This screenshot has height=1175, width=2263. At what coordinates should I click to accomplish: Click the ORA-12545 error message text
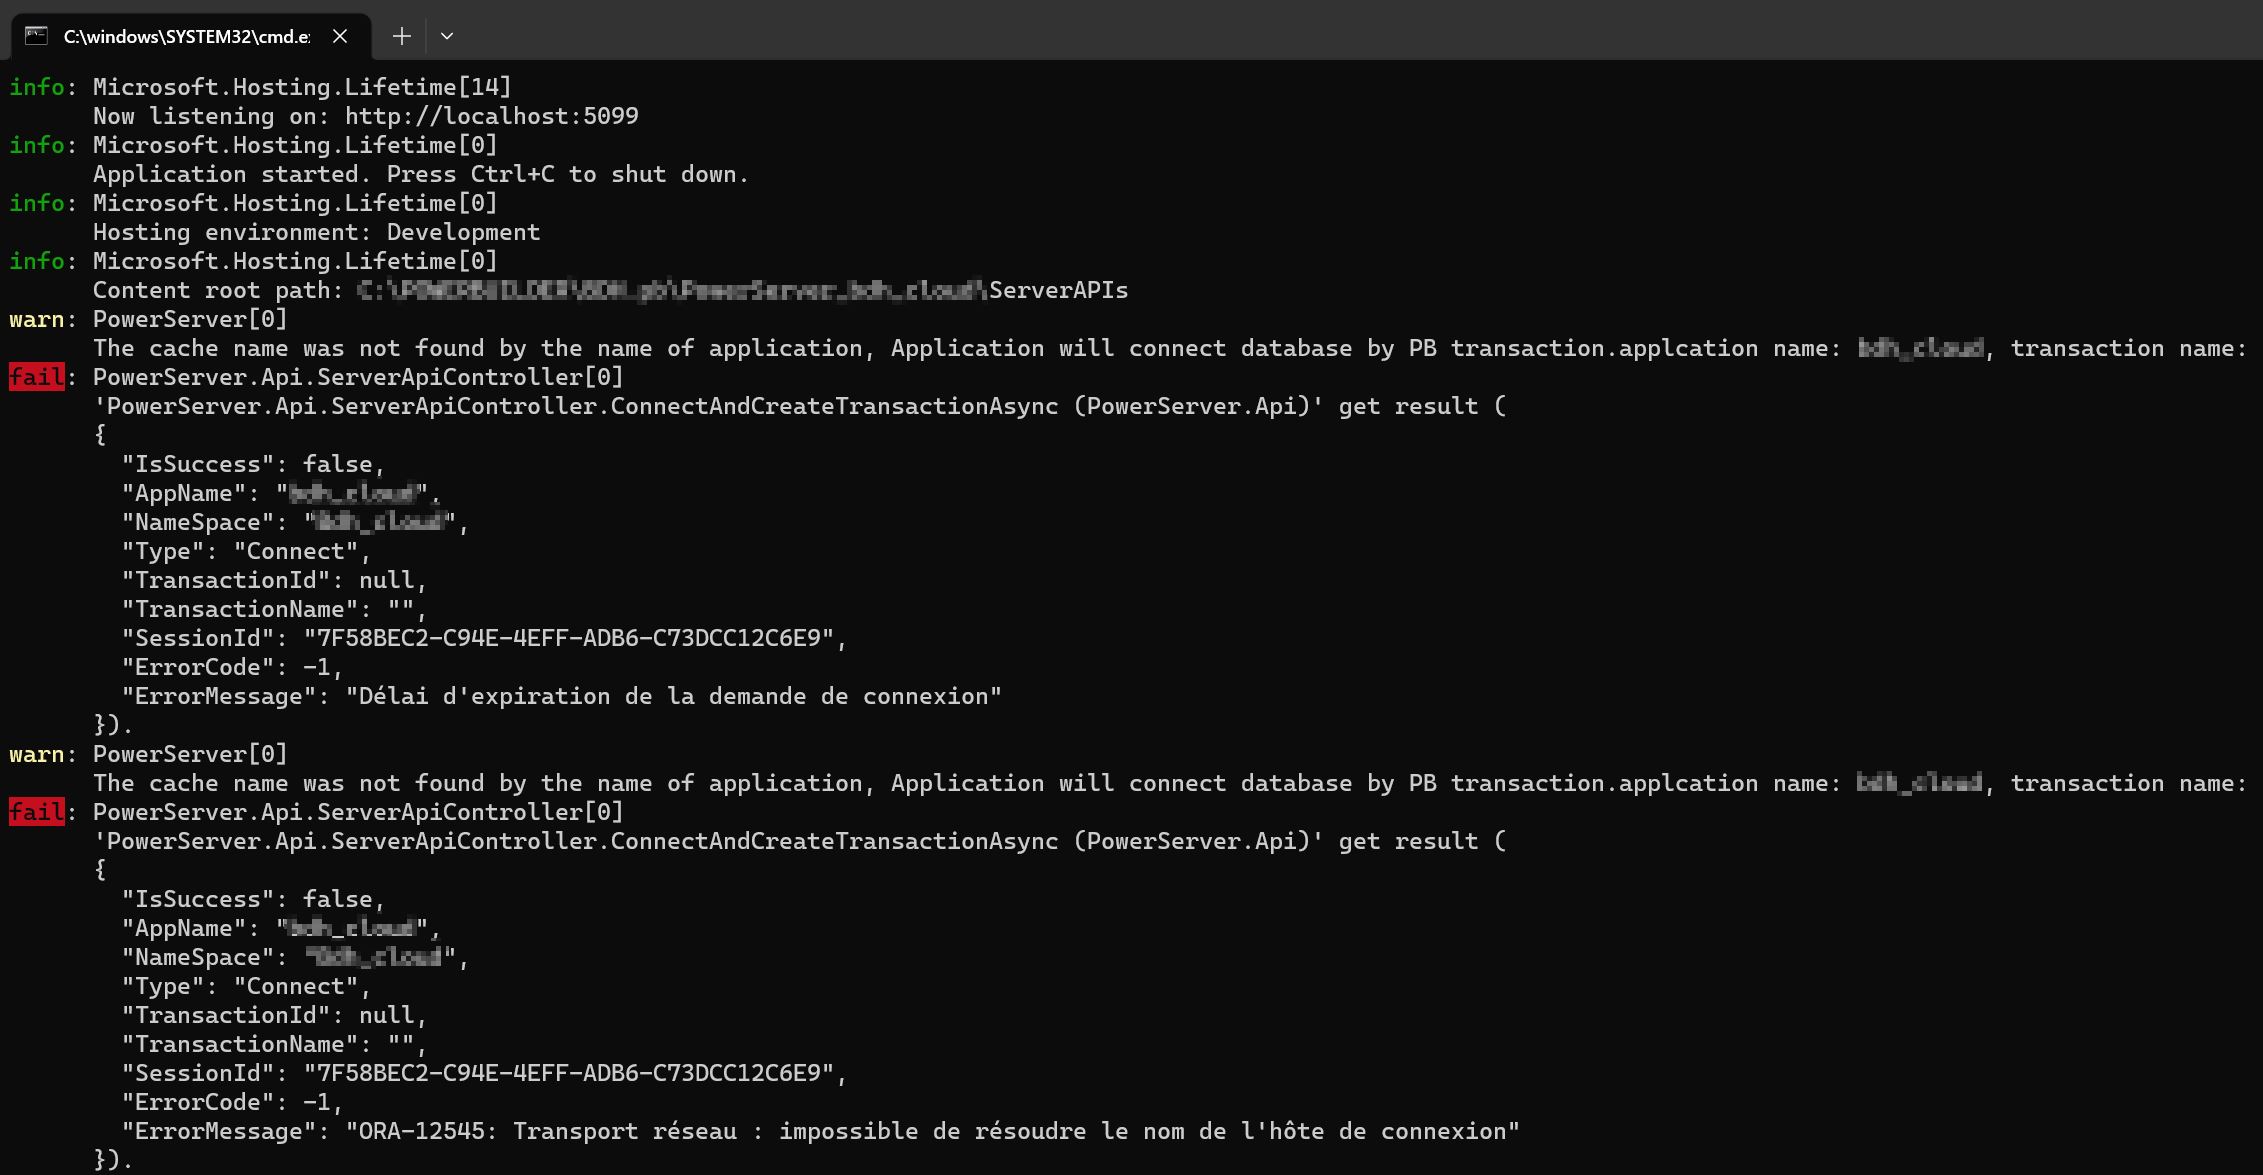(x=932, y=1131)
